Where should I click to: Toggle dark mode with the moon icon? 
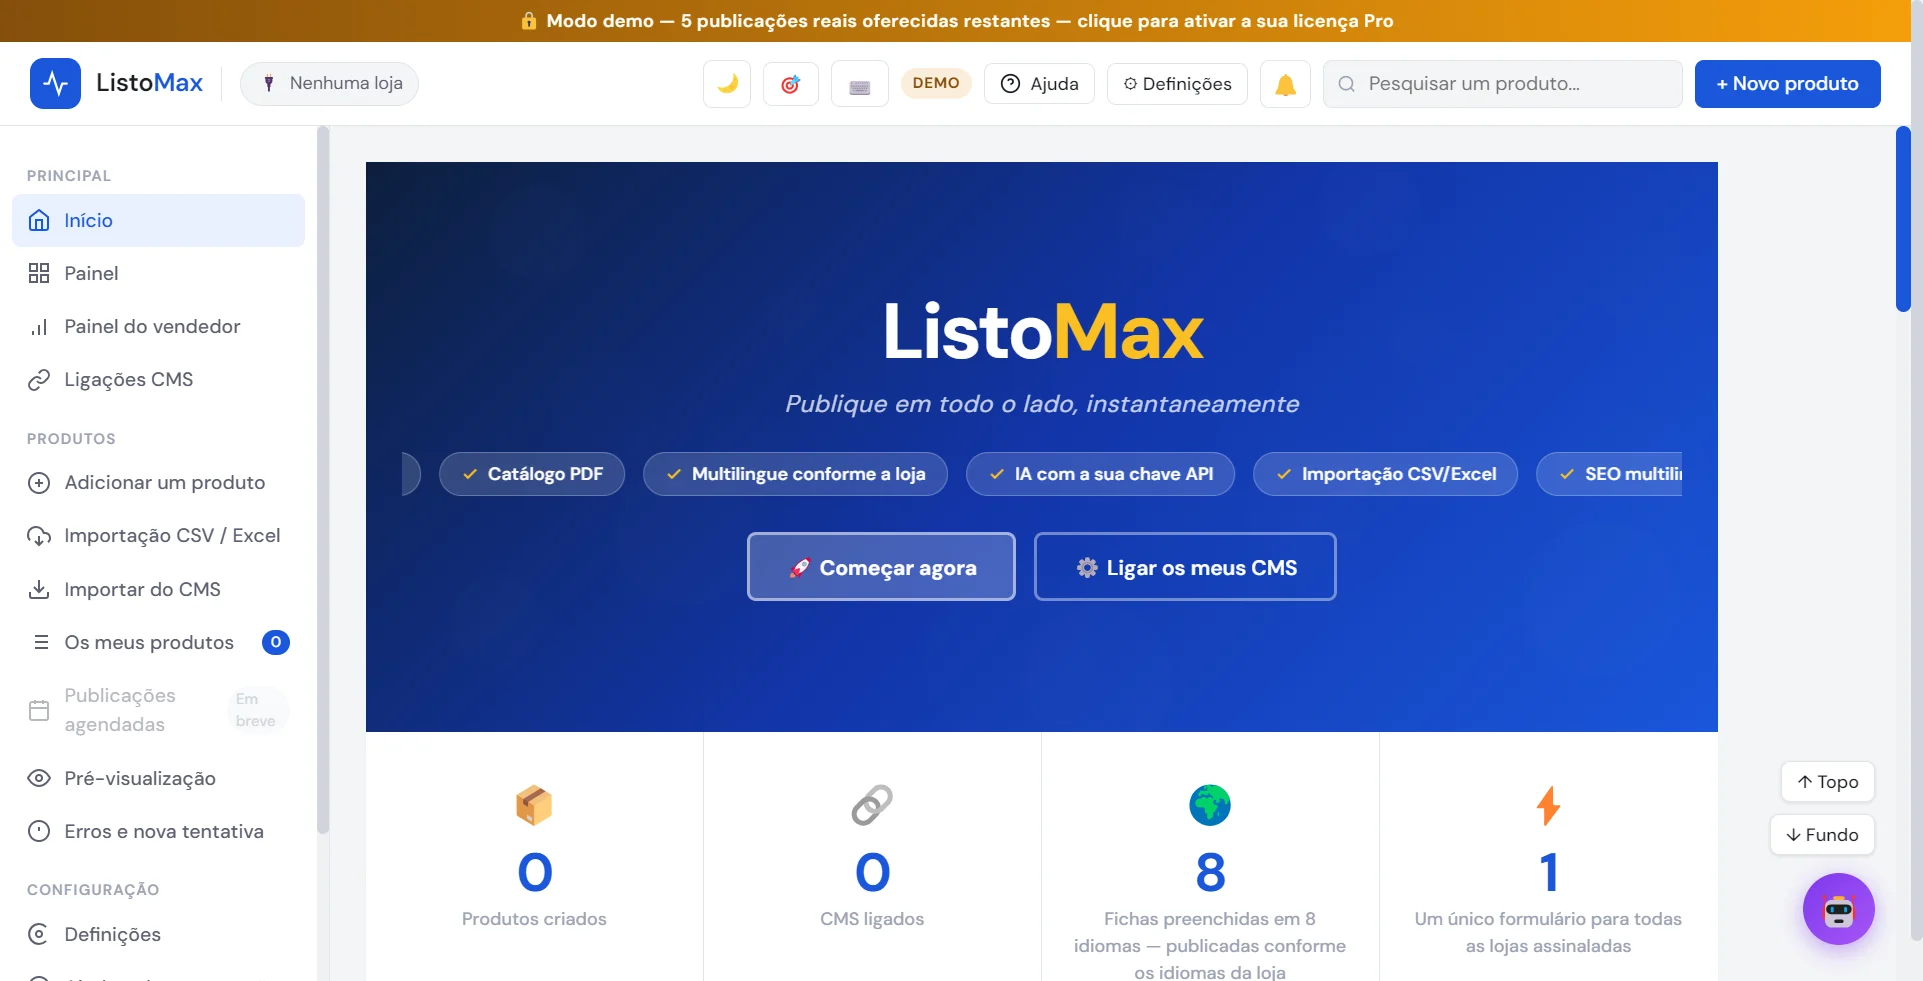click(727, 84)
